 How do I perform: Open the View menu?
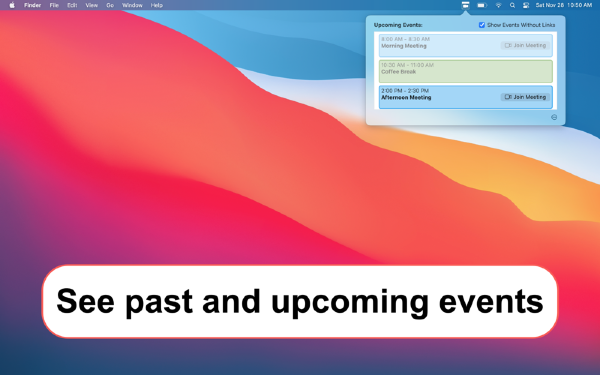pos(91,5)
